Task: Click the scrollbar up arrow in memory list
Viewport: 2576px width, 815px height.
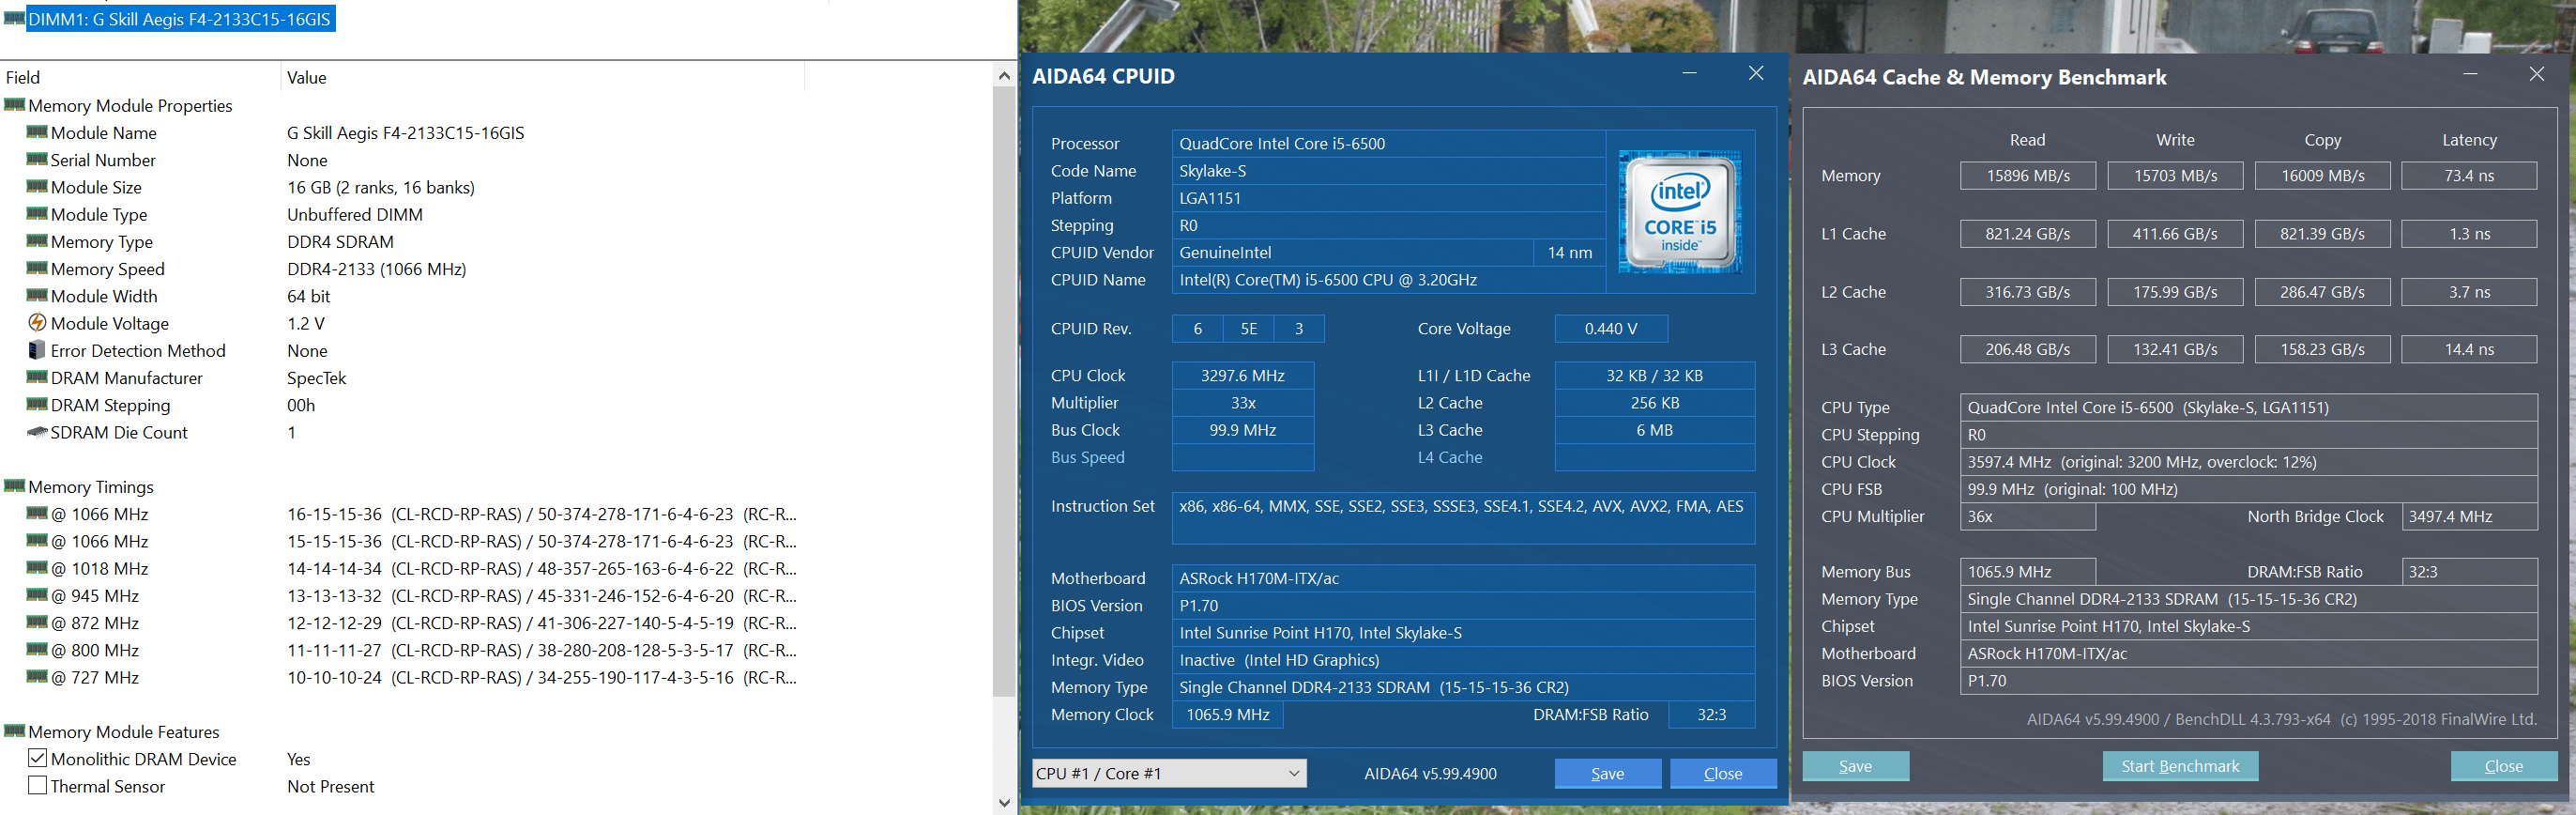Action: tap(1004, 75)
